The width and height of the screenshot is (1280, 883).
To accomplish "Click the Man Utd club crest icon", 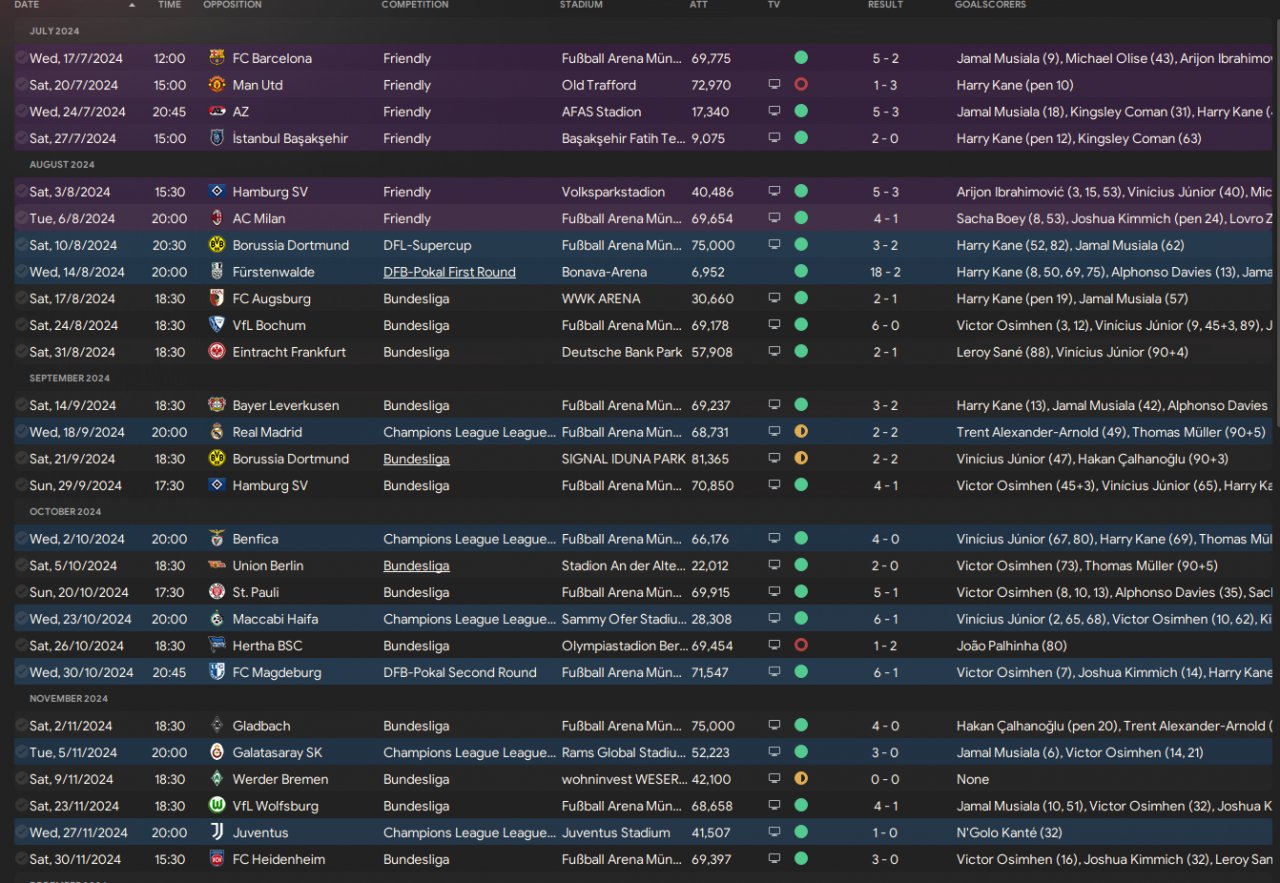I will pos(217,85).
